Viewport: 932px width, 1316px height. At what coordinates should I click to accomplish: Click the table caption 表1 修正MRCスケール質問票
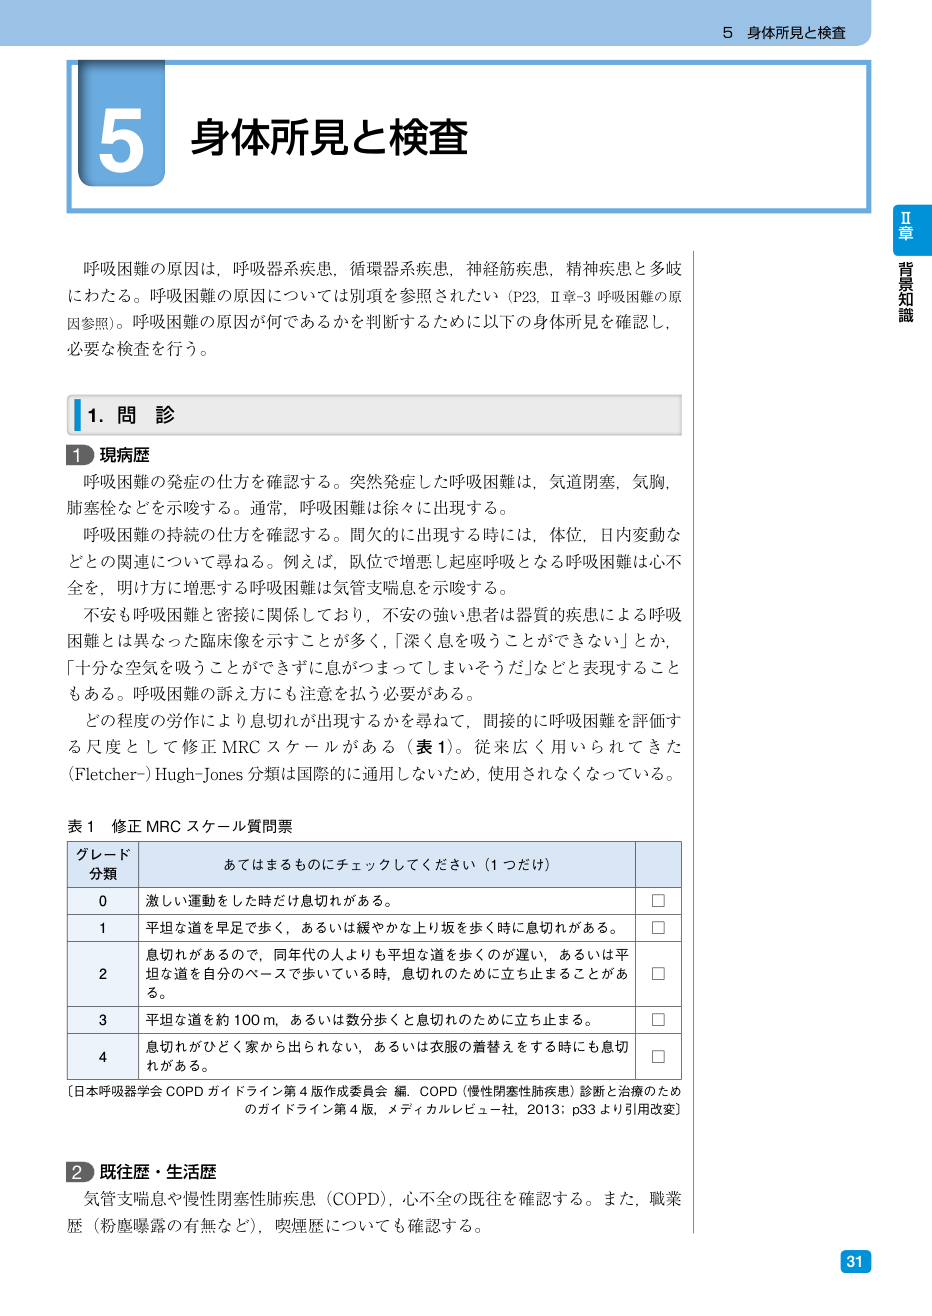coord(180,826)
